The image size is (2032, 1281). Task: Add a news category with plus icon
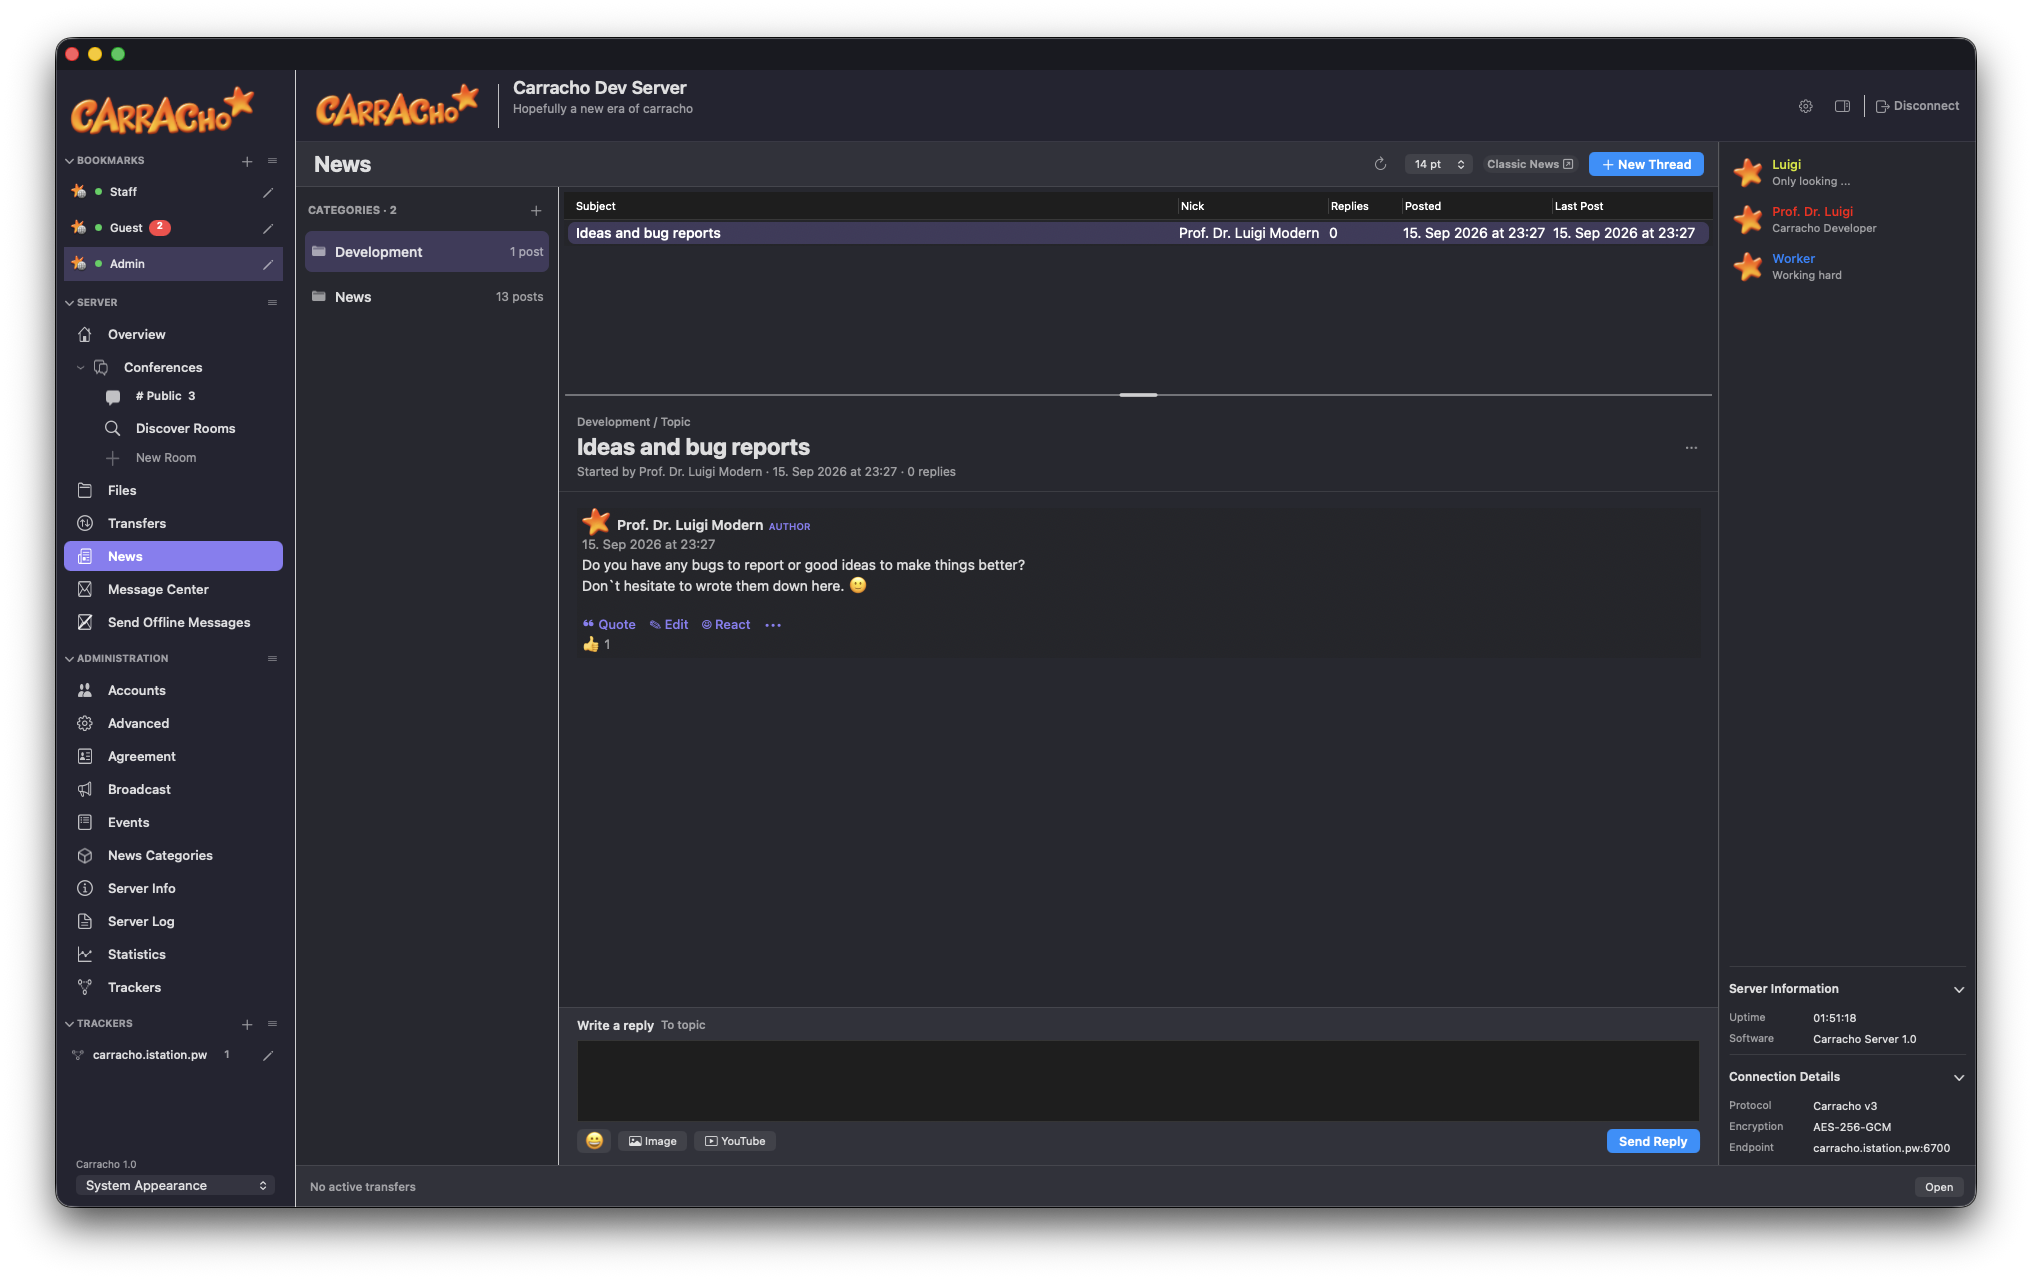pyautogui.click(x=536, y=210)
